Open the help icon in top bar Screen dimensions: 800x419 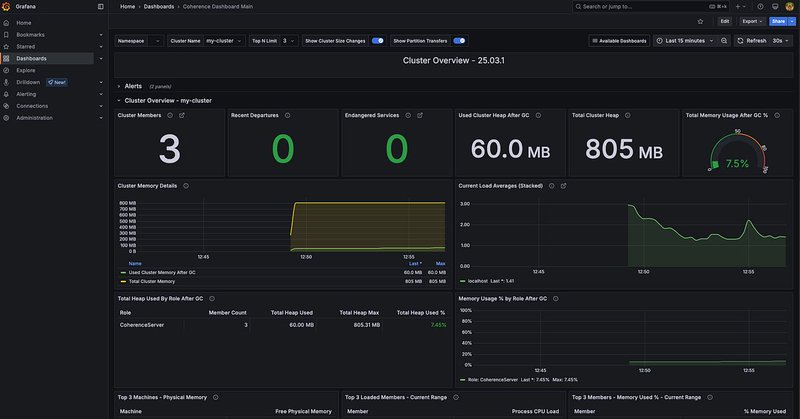pos(760,7)
